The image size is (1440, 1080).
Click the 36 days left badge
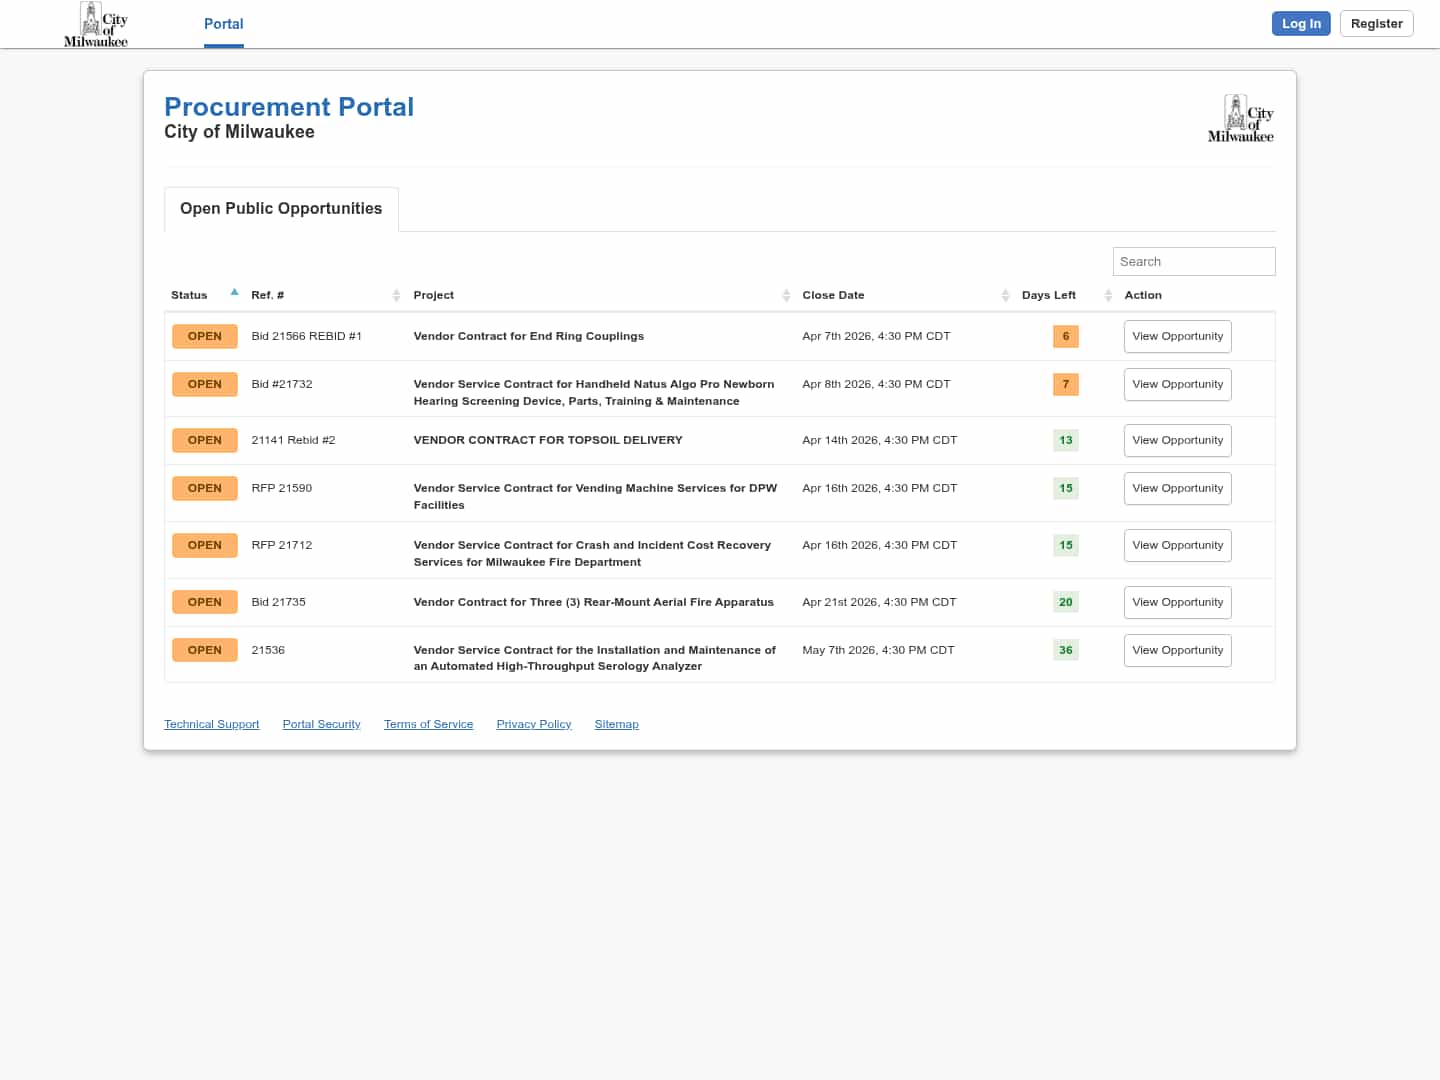pos(1065,650)
